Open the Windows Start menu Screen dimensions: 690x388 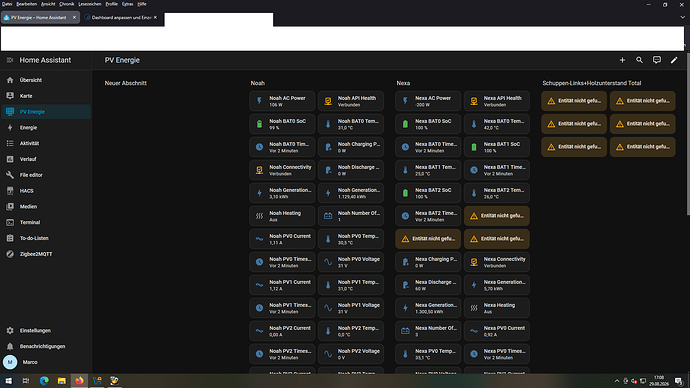click(x=9, y=381)
